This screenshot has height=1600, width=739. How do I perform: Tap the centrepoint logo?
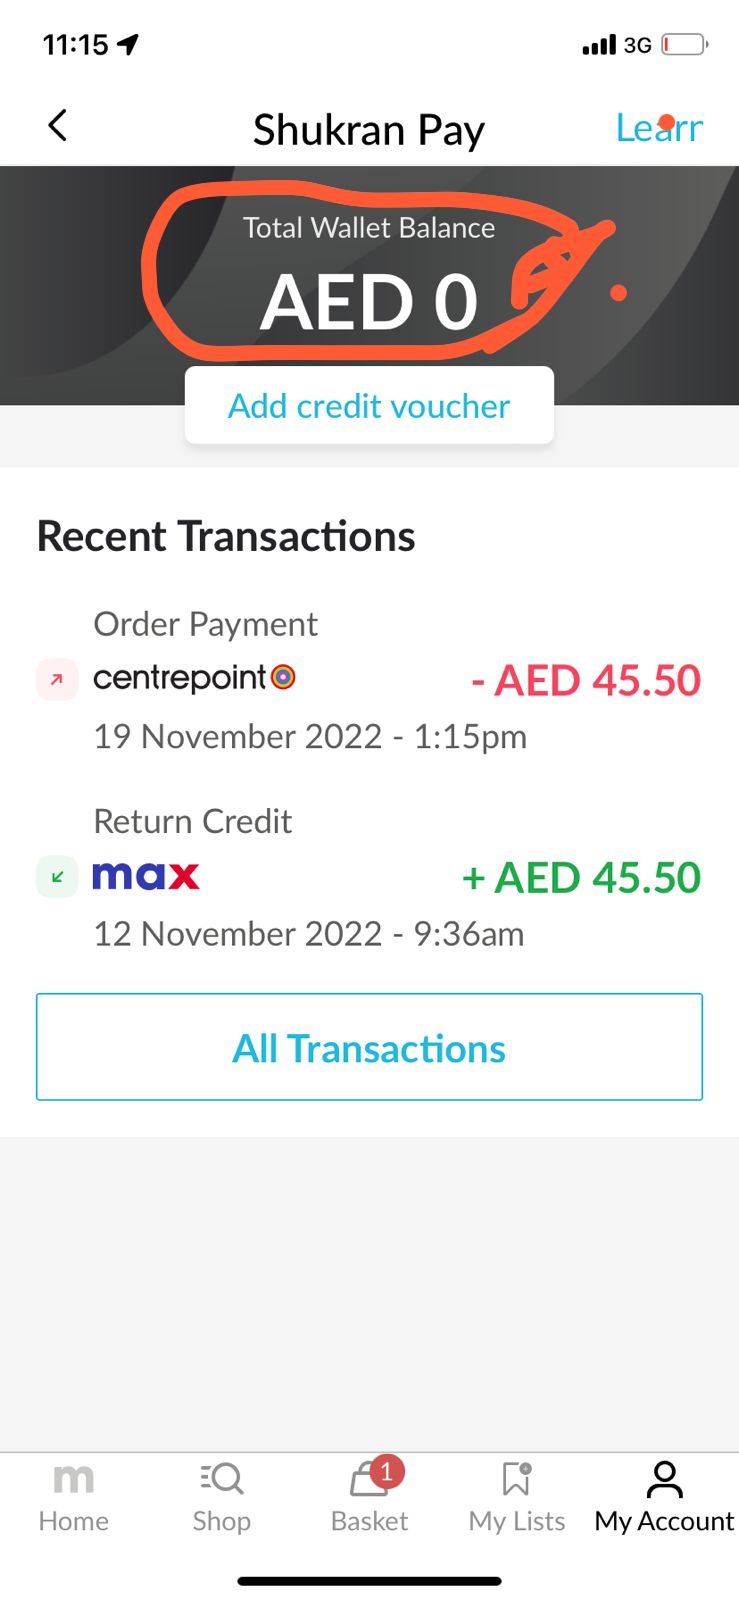tap(194, 678)
